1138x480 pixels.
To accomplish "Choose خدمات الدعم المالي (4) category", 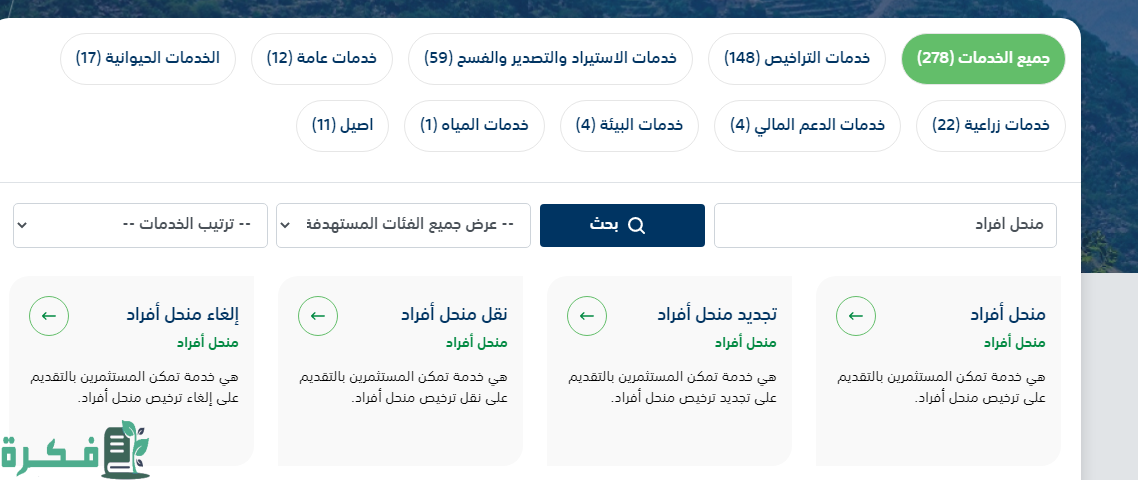I will [807, 126].
